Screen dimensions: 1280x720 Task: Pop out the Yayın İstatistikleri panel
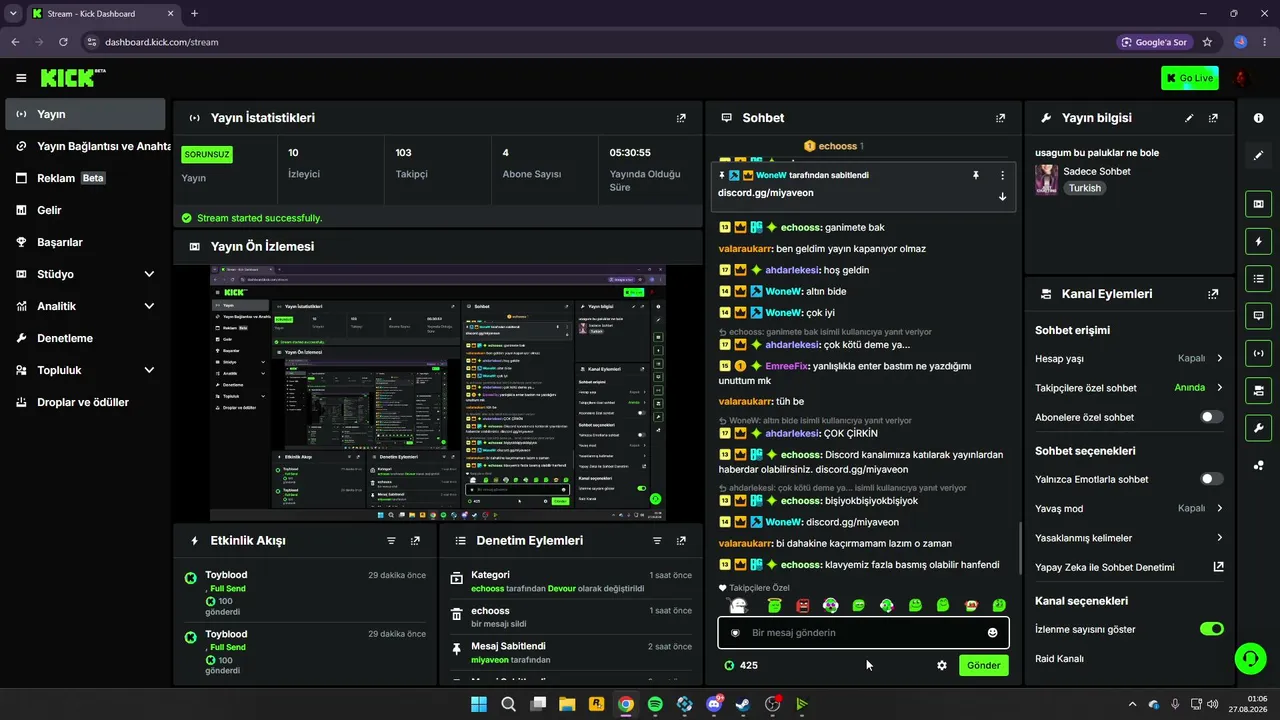pyautogui.click(x=681, y=118)
